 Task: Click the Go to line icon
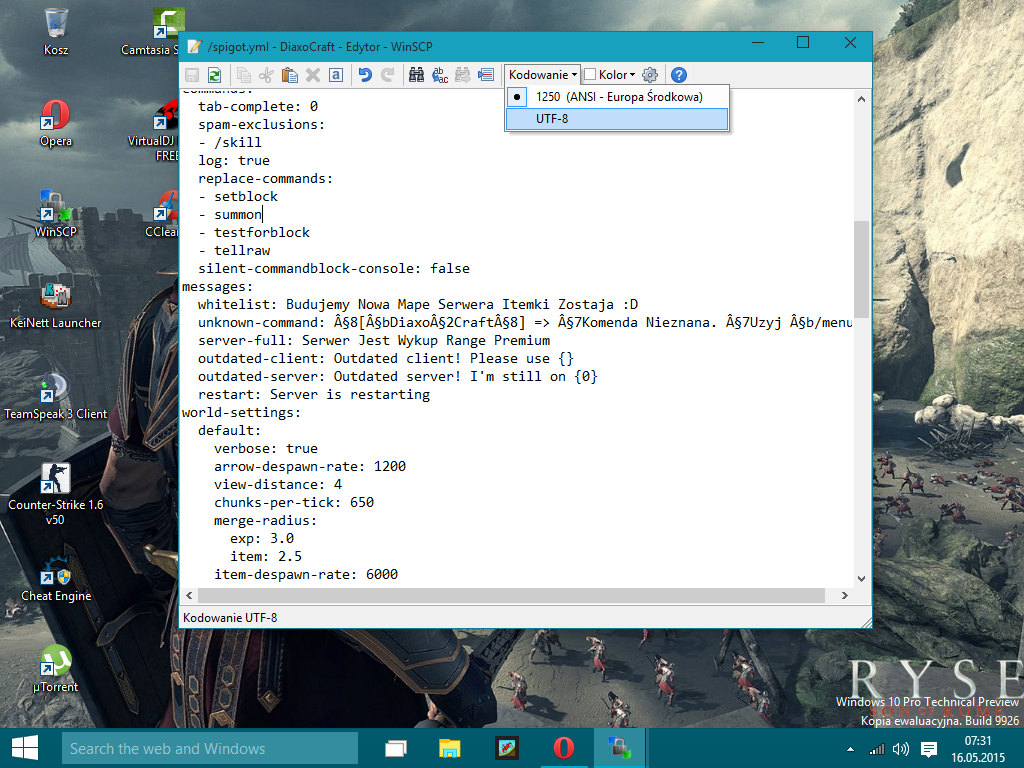point(486,75)
